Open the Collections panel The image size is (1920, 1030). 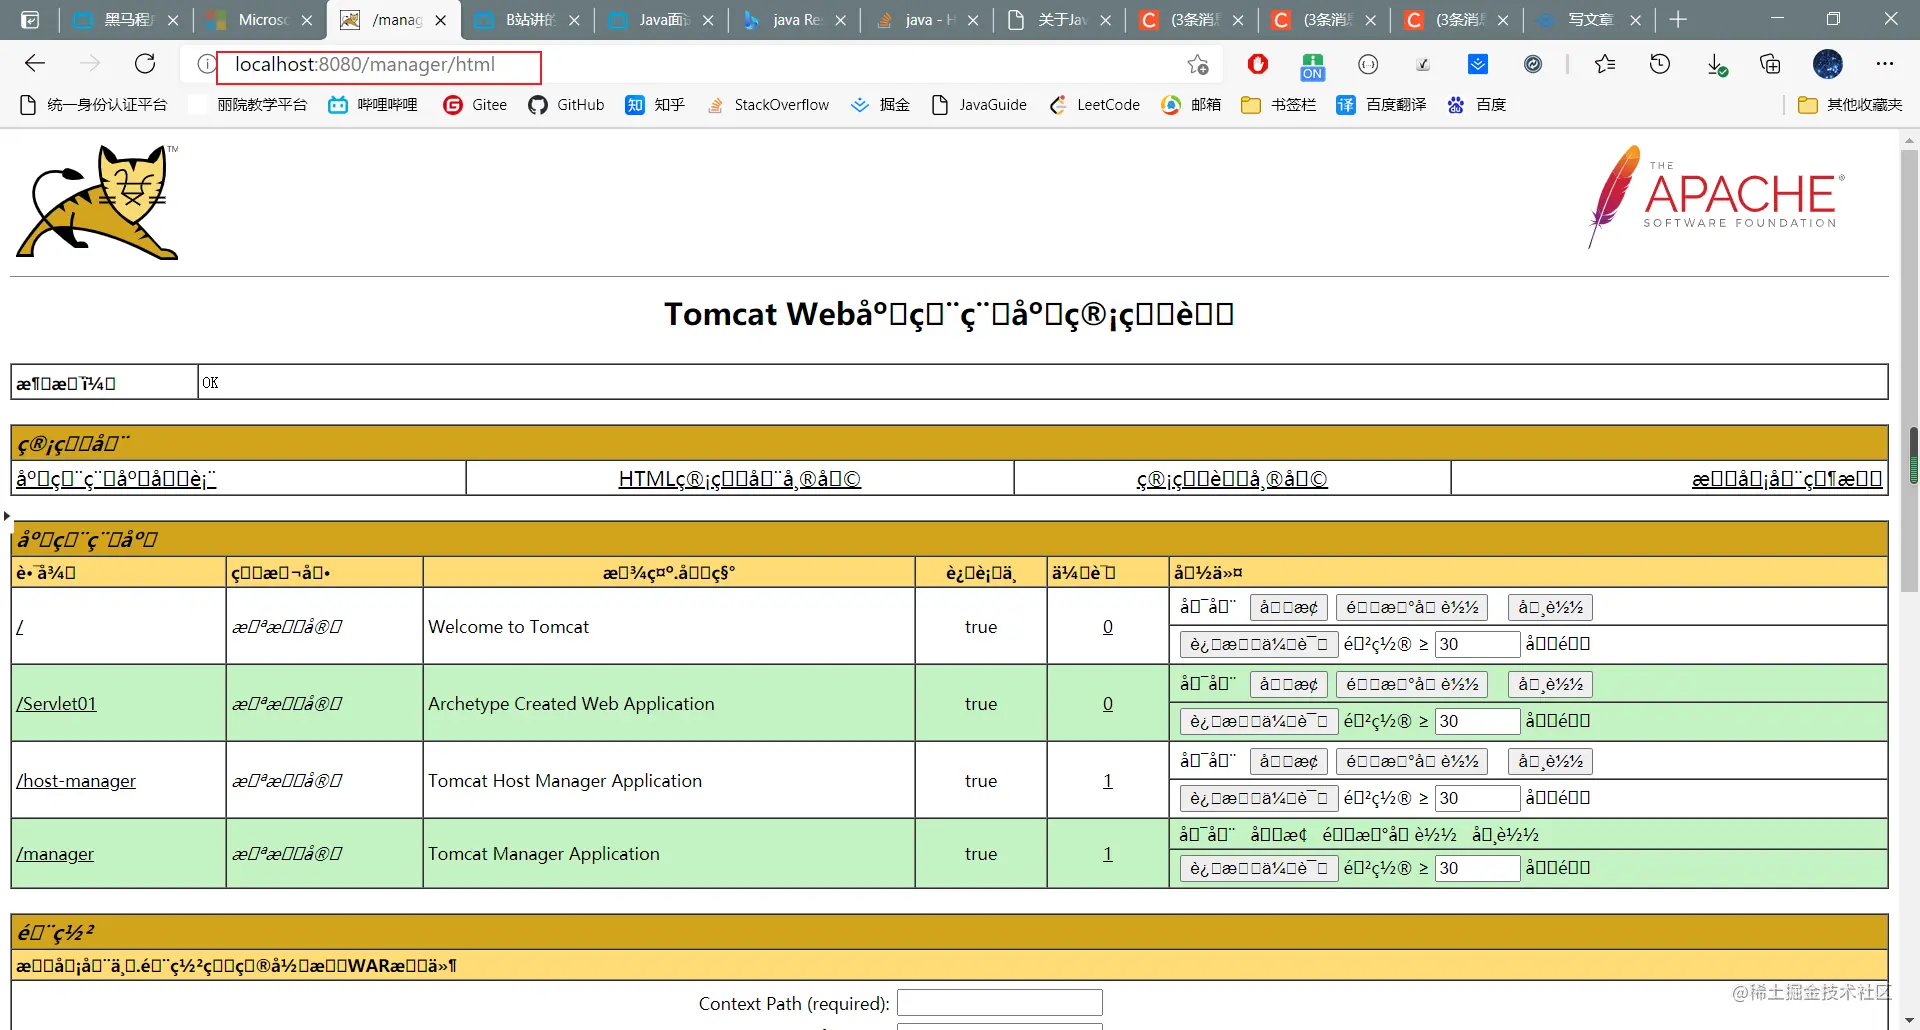pyautogui.click(x=1770, y=64)
